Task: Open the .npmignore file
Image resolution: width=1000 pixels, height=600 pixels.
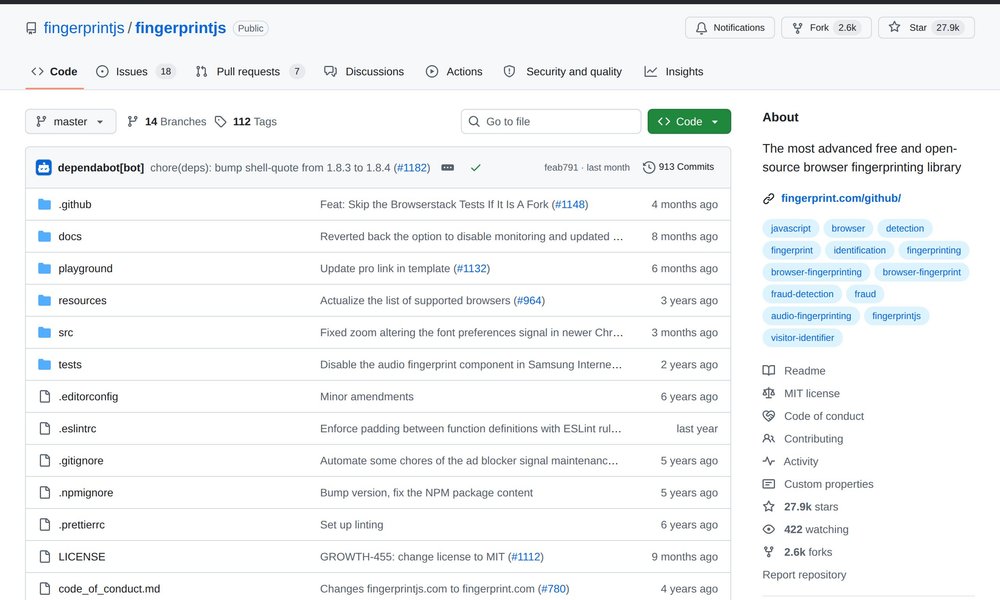Action: pos(85,492)
